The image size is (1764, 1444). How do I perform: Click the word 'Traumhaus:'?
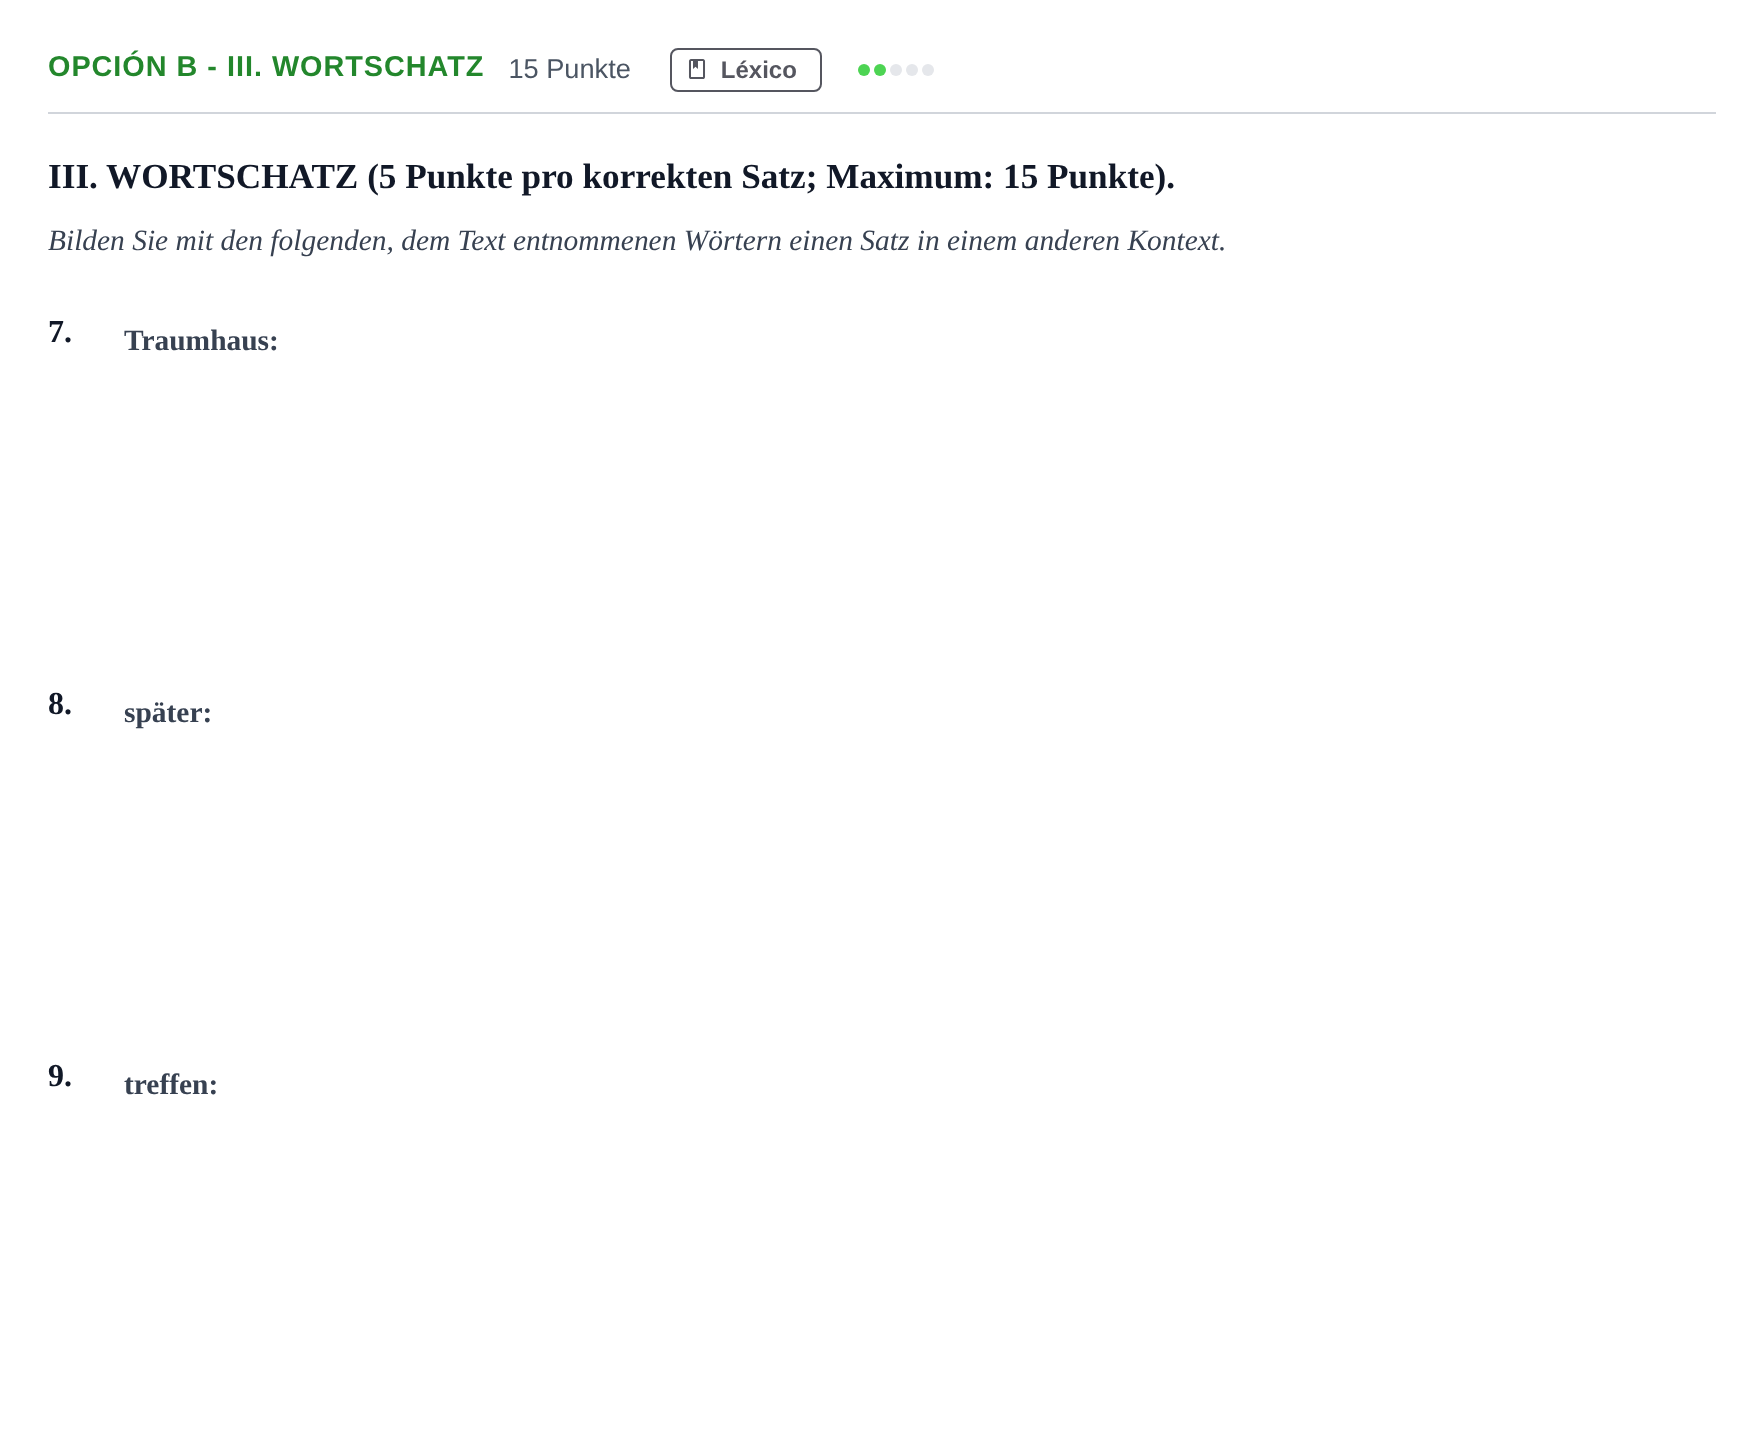pyautogui.click(x=201, y=341)
